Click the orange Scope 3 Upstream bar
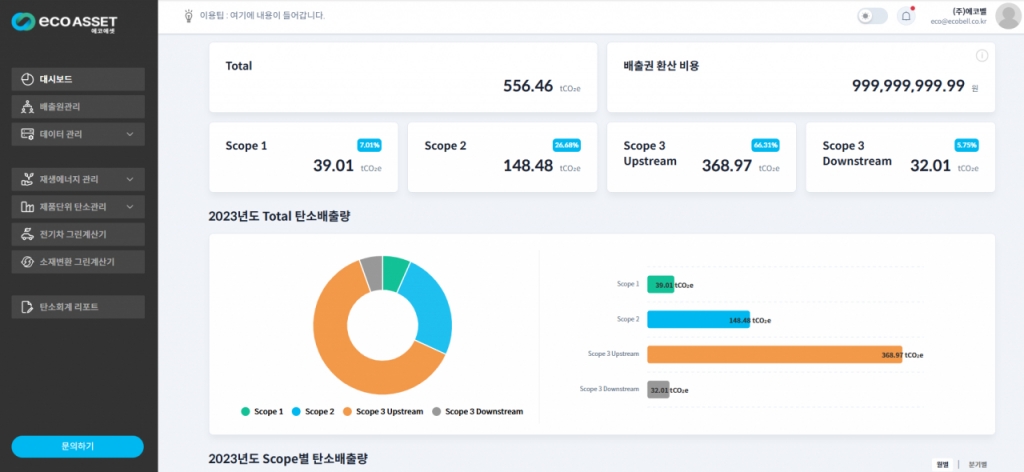 [x=775, y=354]
